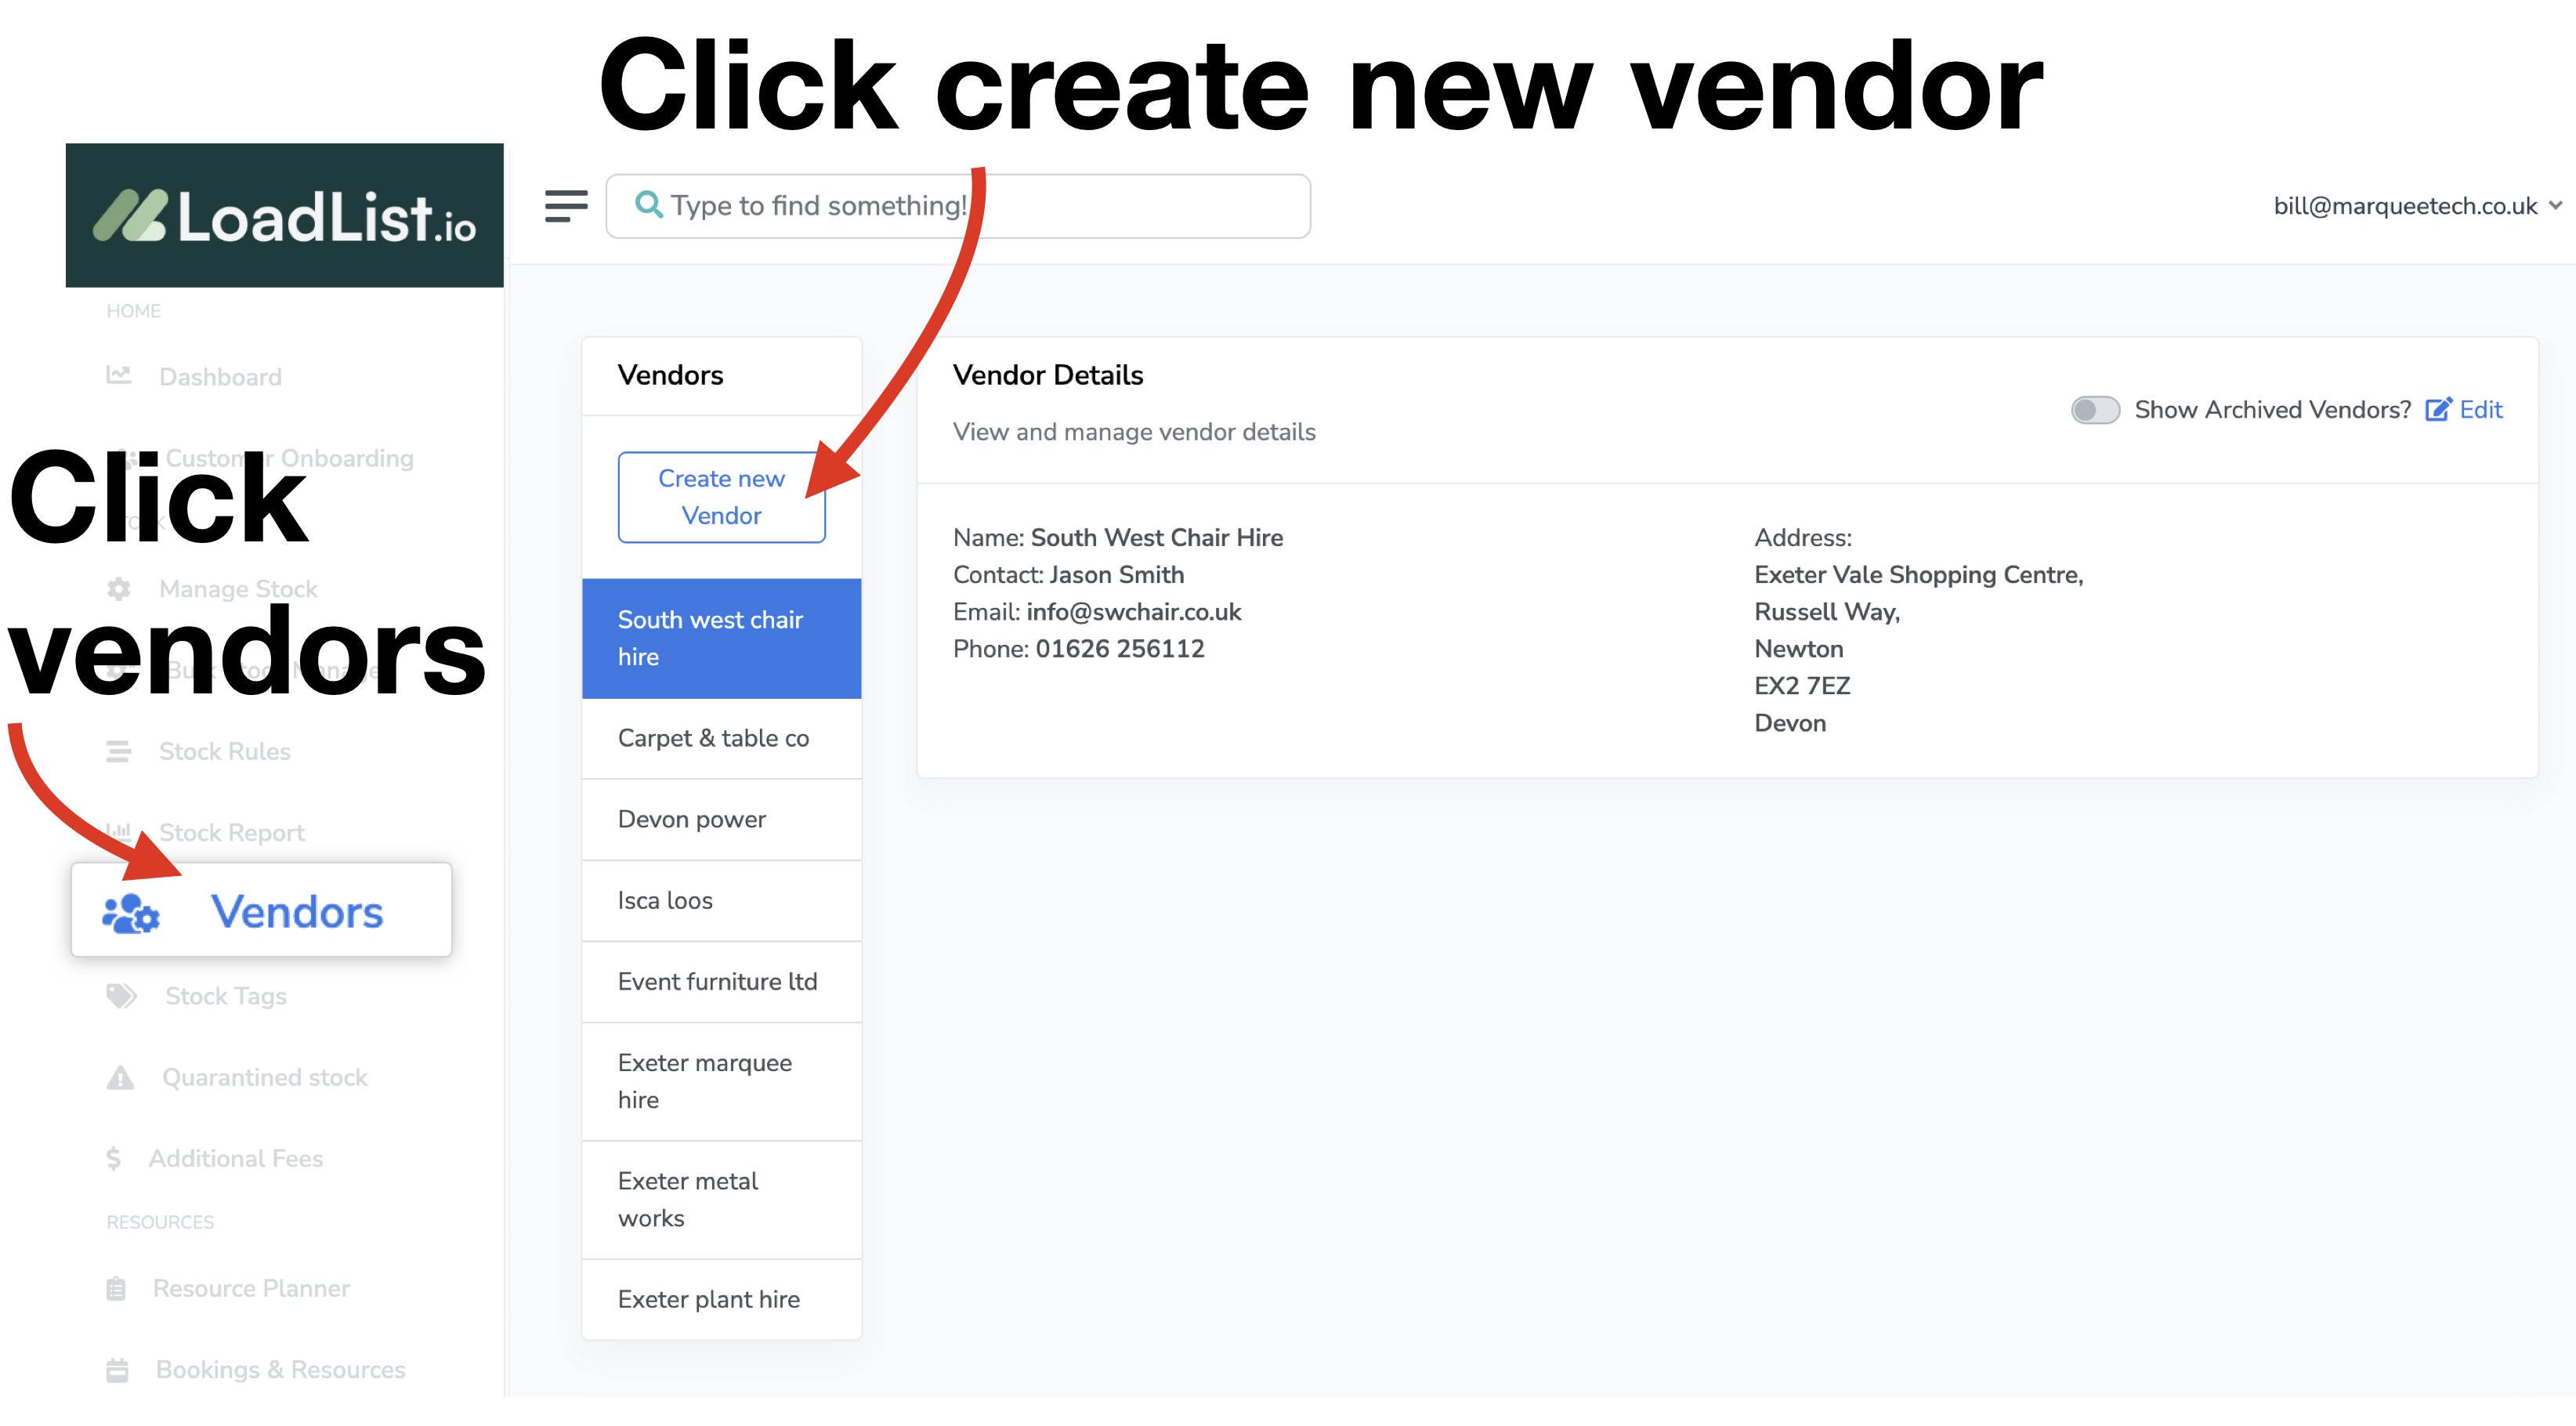This screenshot has height=1426, width=2576.
Task: Click the Edit link in Vendor Details
Action: (2480, 409)
